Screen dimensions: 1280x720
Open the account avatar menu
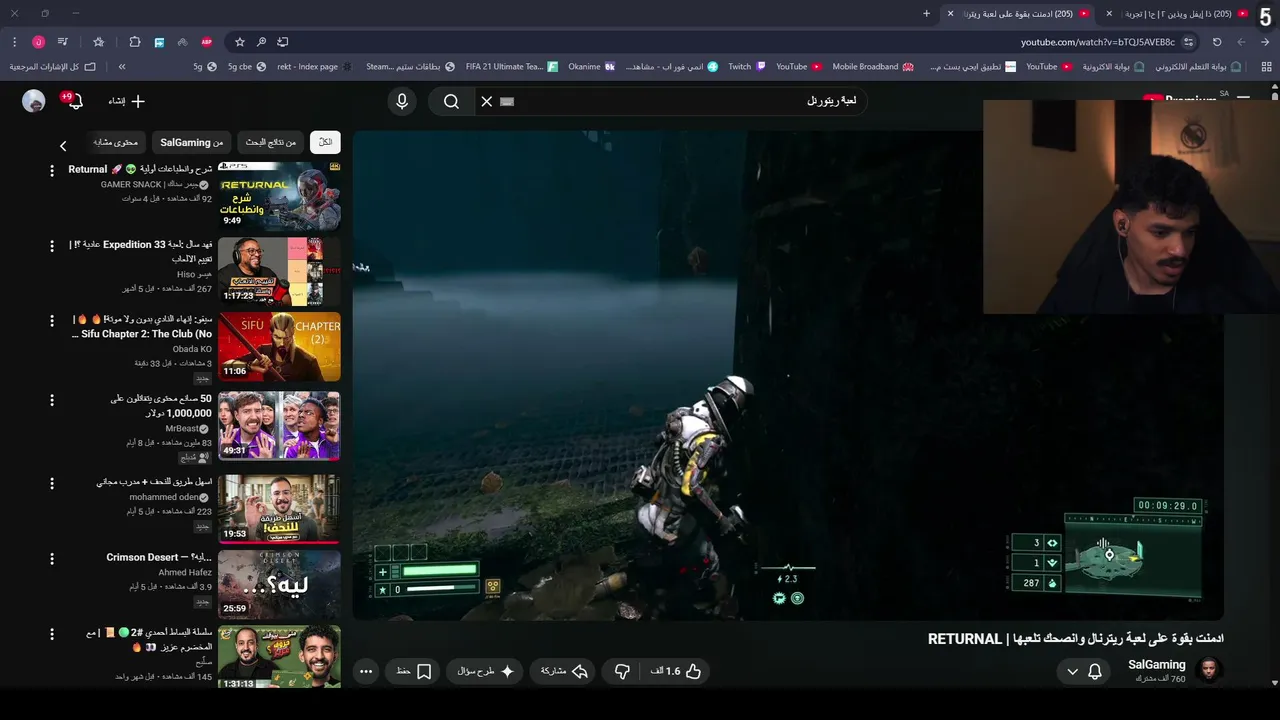[x=34, y=101]
